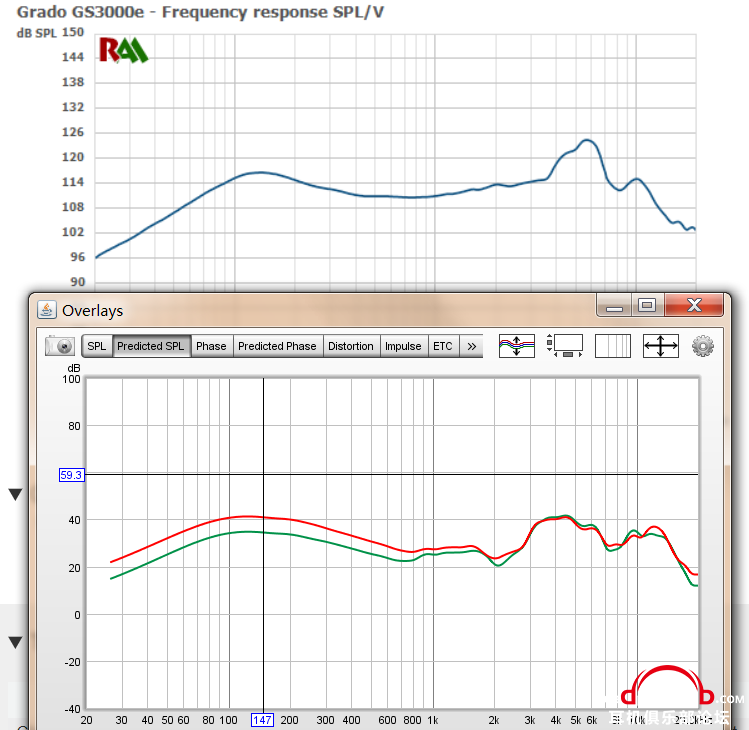Click the 59.3 dB cursor value label
This screenshot has height=730, width=749.
pyautogui.click(x=72, y=475)
